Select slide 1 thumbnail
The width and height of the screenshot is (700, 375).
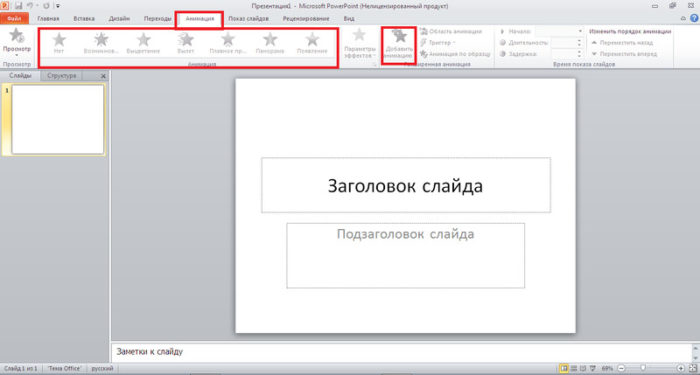click(58, 119)
